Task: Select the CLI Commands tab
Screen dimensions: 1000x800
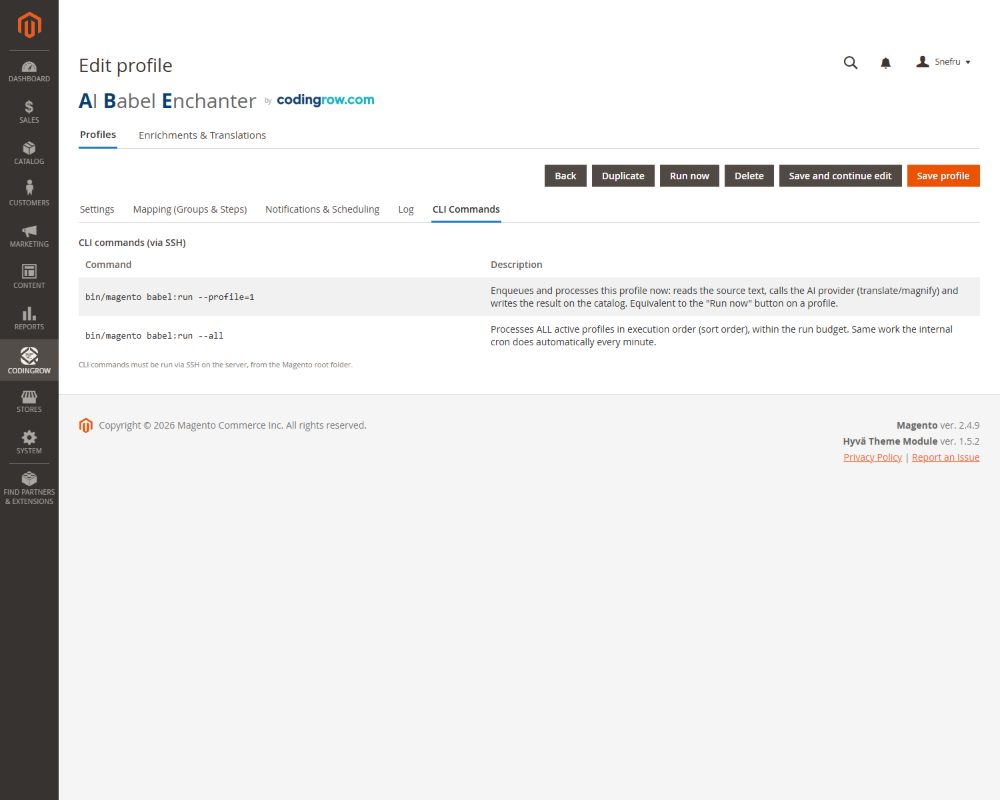Action: coord(466,209)
